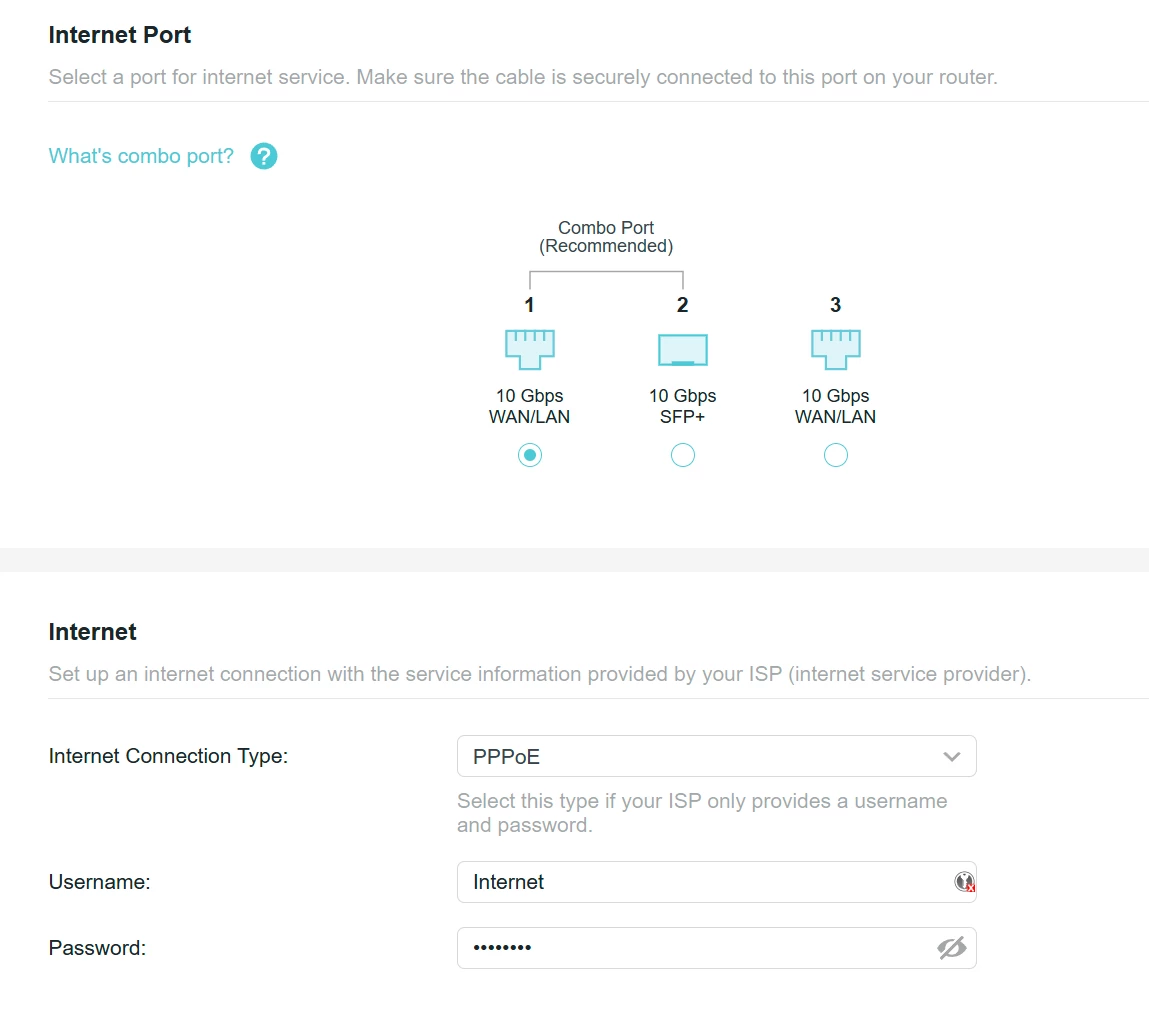Viewport: 1149px width, 1015px height.
Task: Show the password with the eye icon
Action: click(x=951, y=948)
